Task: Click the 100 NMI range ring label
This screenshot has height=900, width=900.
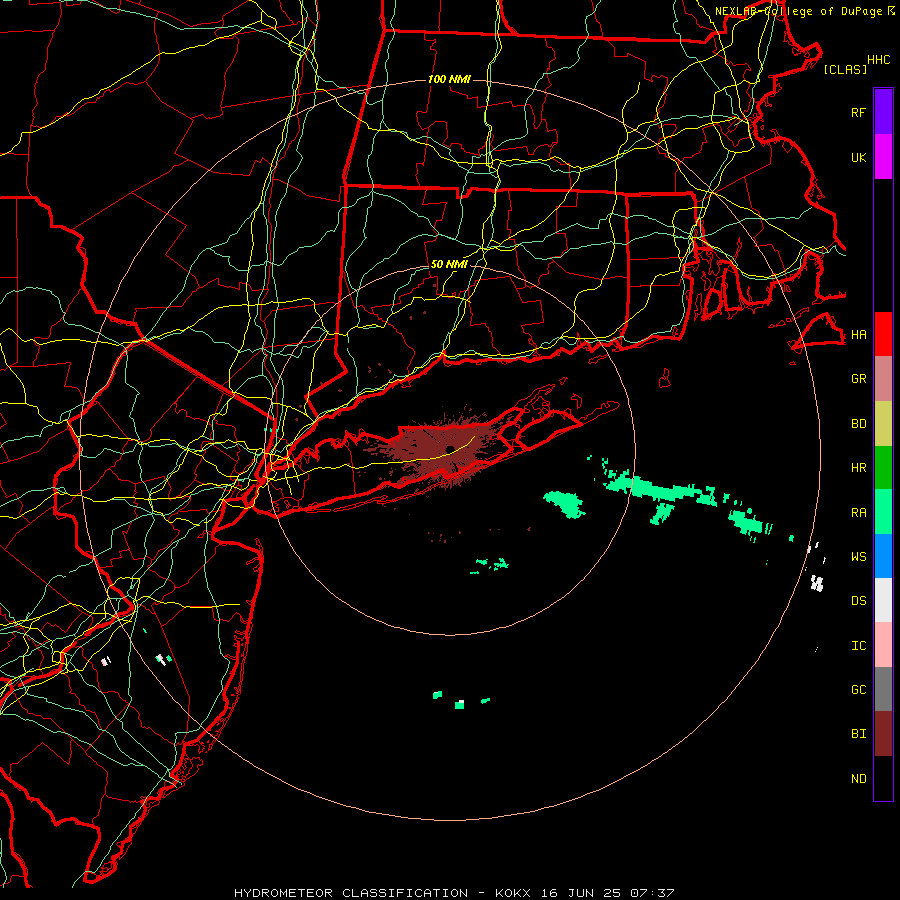Action: 449,79
